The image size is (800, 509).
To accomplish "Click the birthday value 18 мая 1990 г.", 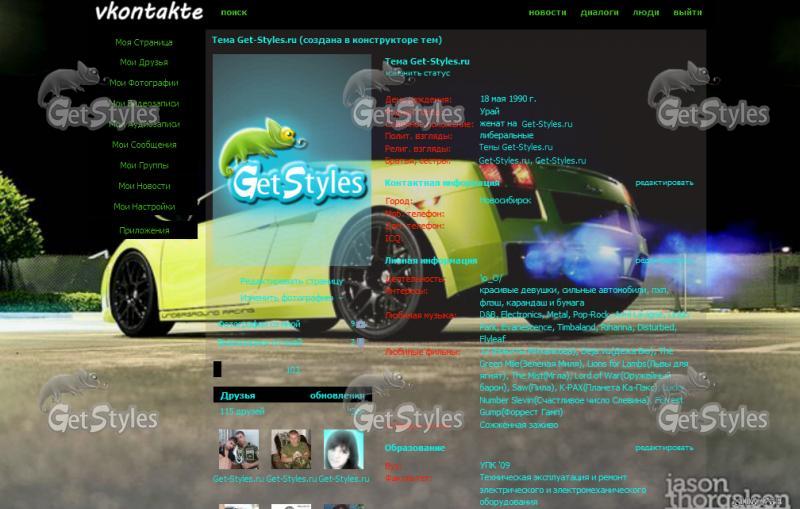I will [x=508, y=99].
